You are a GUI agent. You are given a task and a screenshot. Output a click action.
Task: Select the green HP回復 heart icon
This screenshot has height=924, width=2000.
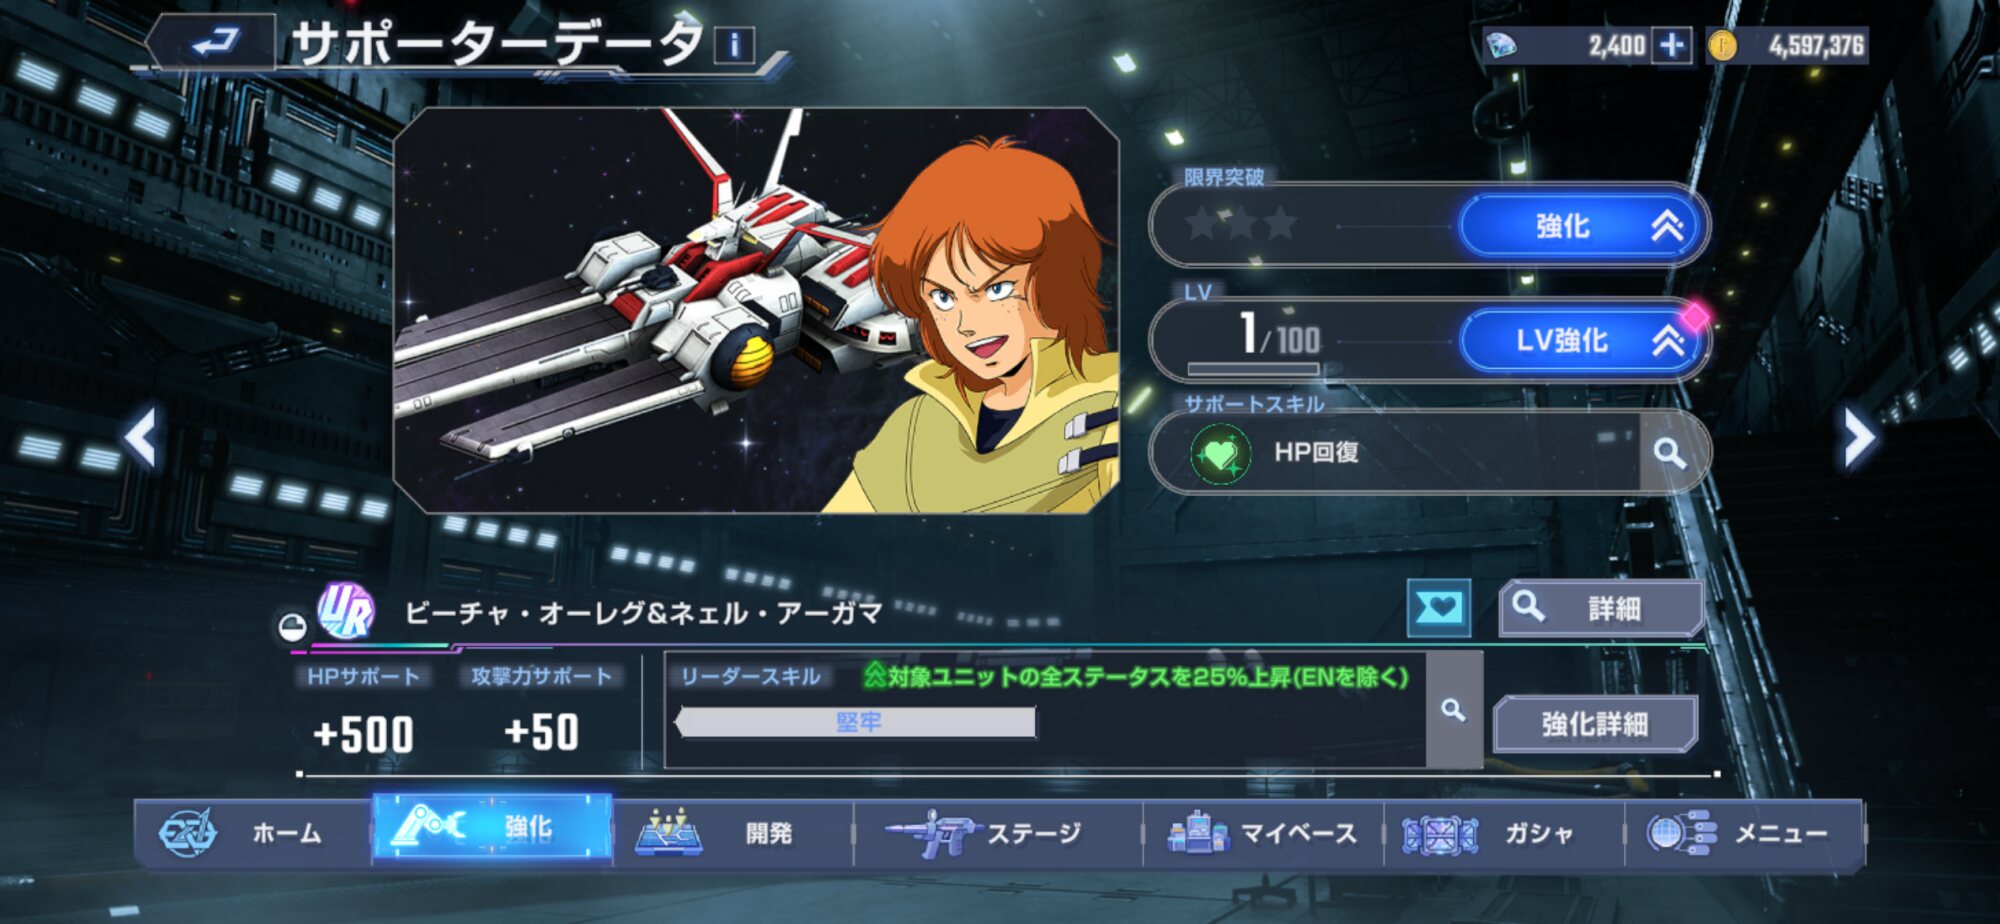coord(1221,454)
